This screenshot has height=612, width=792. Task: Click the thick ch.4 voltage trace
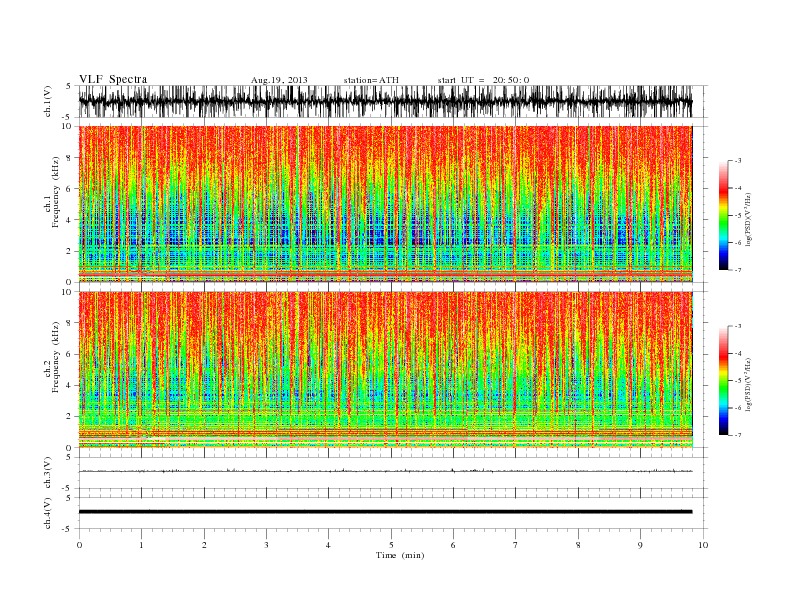click(385, 512)
